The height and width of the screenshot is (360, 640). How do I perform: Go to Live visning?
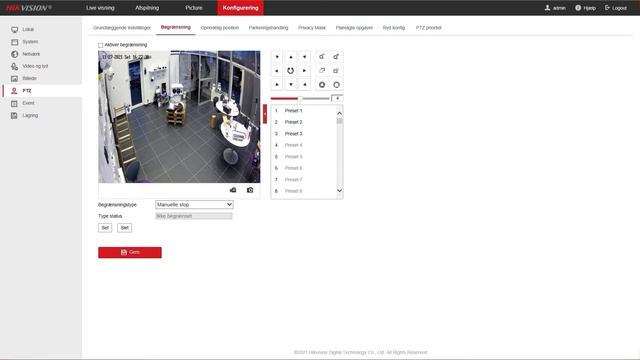pyautogui.click(x=100, y=8)
